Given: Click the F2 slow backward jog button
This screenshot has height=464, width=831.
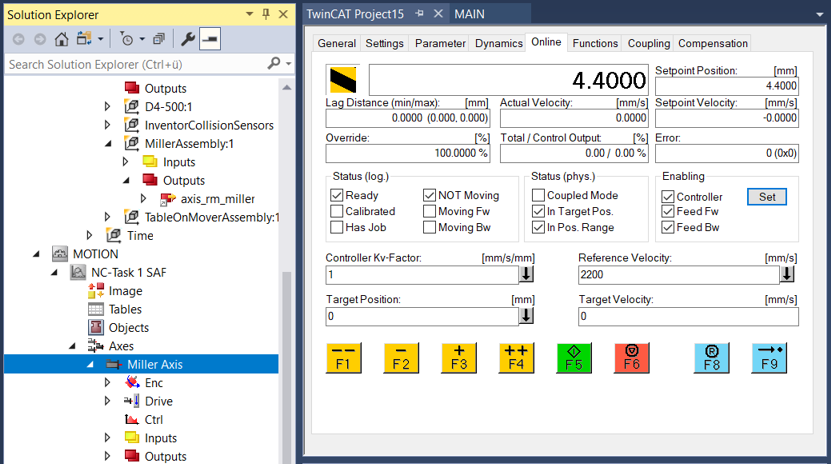Looking at the screenshot, I should (x=401, y=358).
